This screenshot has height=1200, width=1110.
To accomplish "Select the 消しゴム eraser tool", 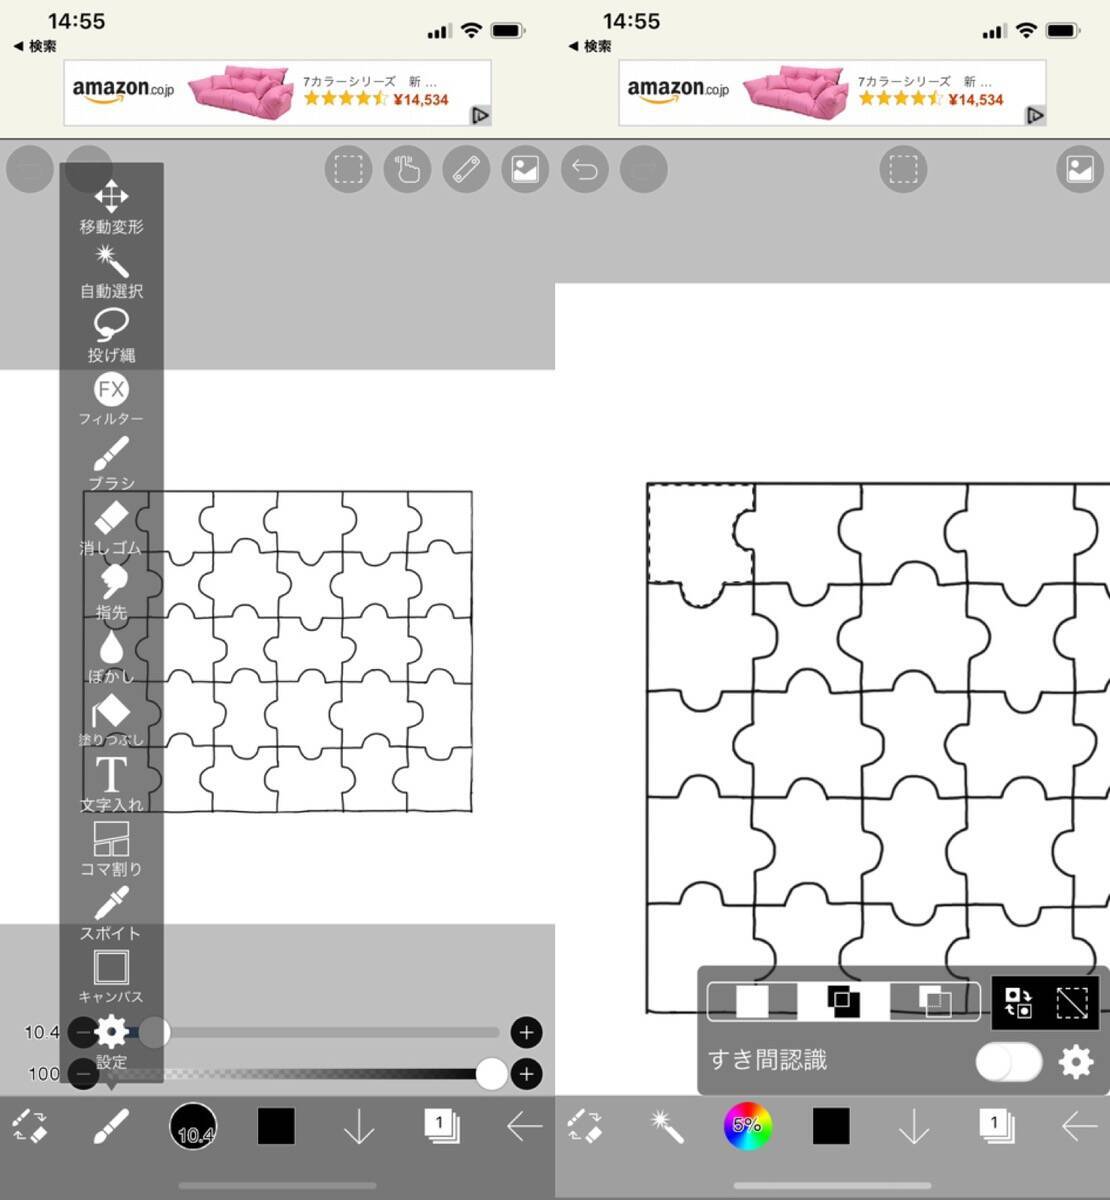I will click(x=111, y=528).
